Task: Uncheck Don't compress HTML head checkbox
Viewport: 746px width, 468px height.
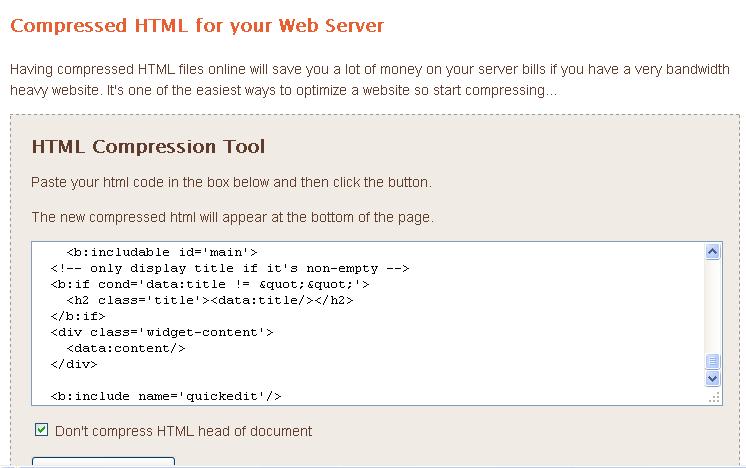Action: click(x=41, y=430)
